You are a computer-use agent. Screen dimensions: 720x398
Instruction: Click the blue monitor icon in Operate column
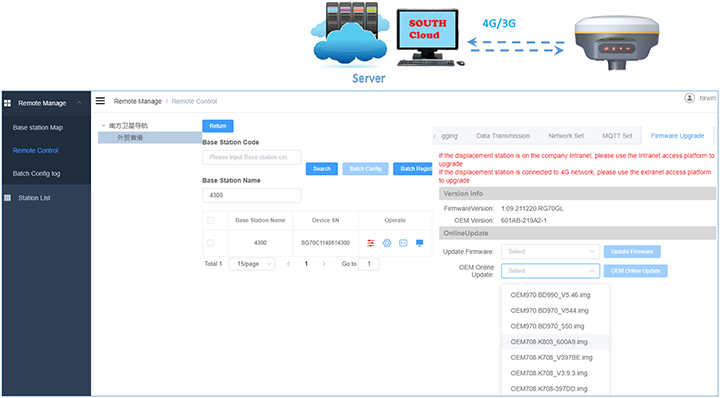[x=419, y=243]
